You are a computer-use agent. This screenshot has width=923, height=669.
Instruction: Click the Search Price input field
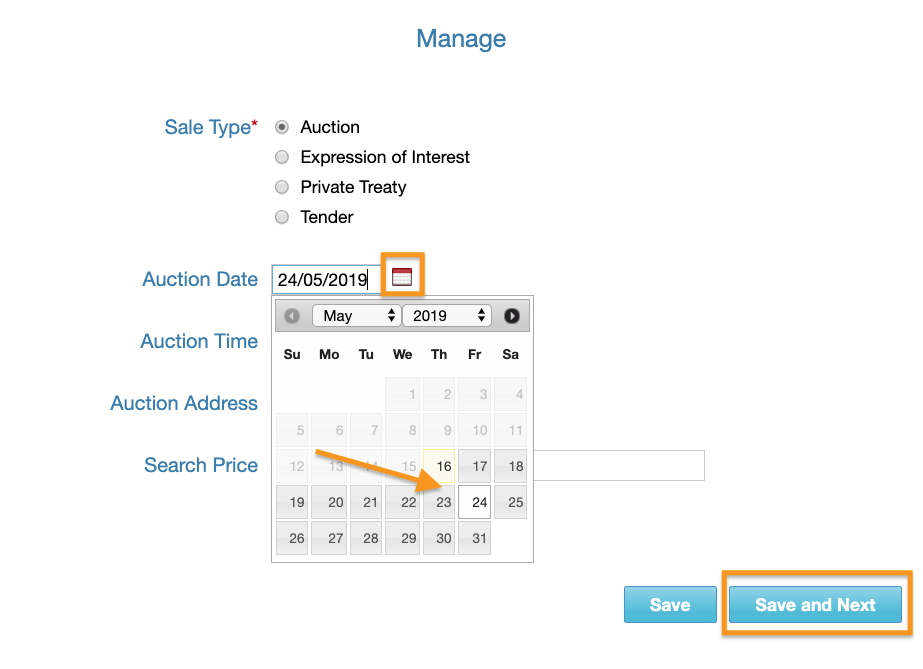click(620, 466)
